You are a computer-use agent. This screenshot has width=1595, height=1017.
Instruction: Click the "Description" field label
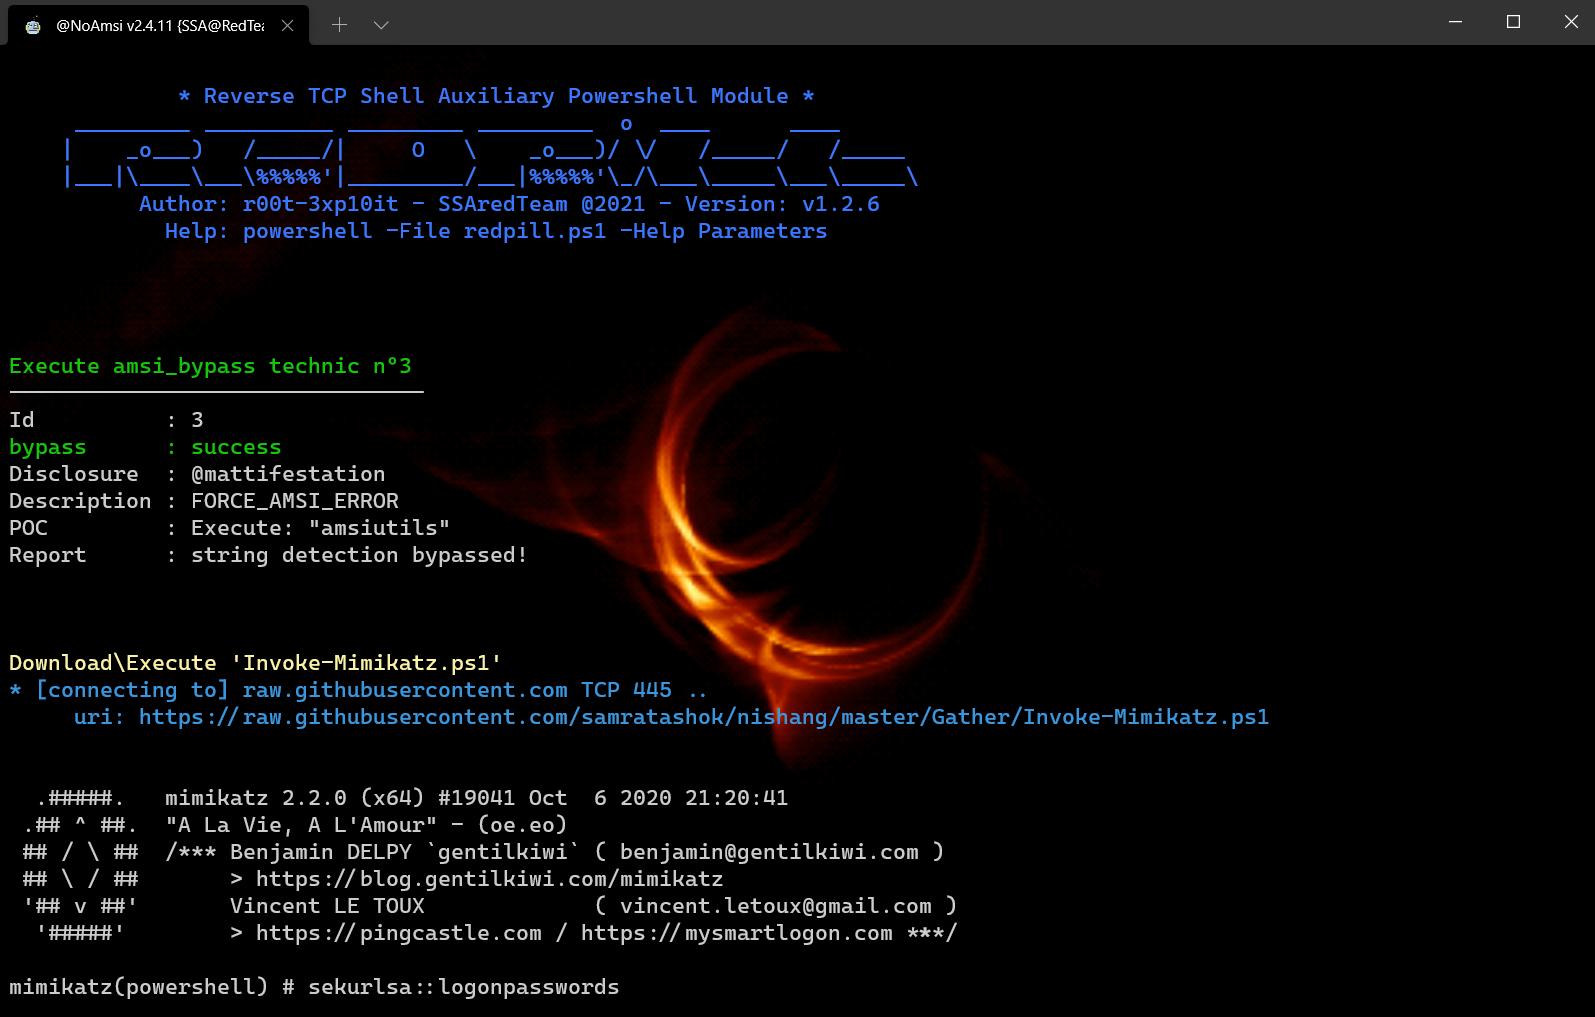pos(80,501)
